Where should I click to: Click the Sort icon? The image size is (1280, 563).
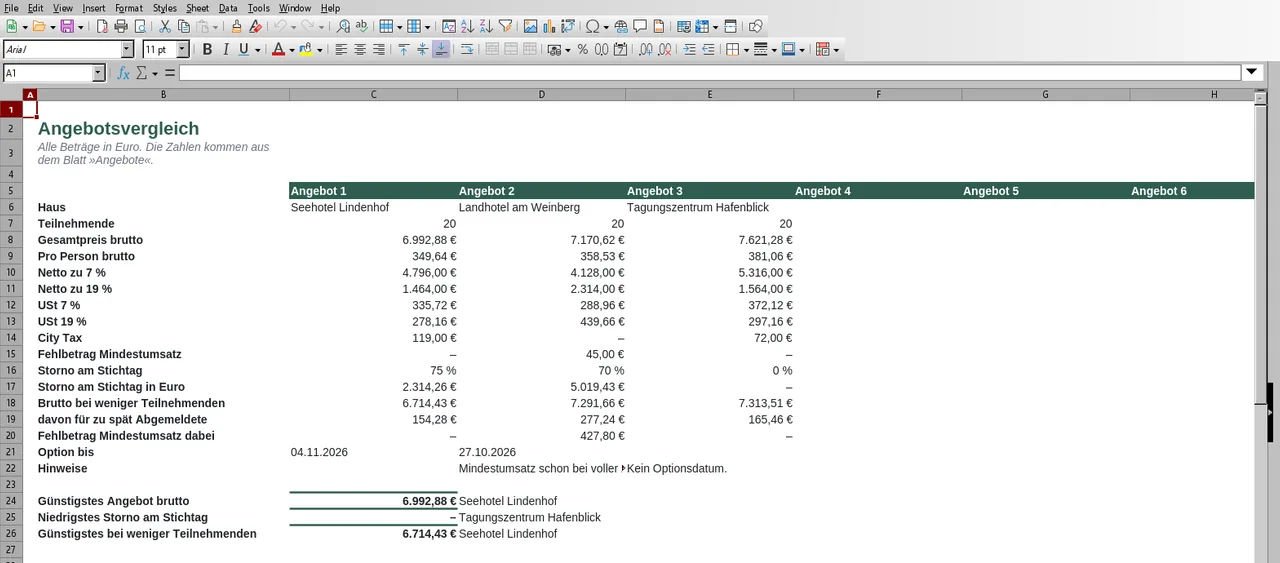[x=449, y=26]
